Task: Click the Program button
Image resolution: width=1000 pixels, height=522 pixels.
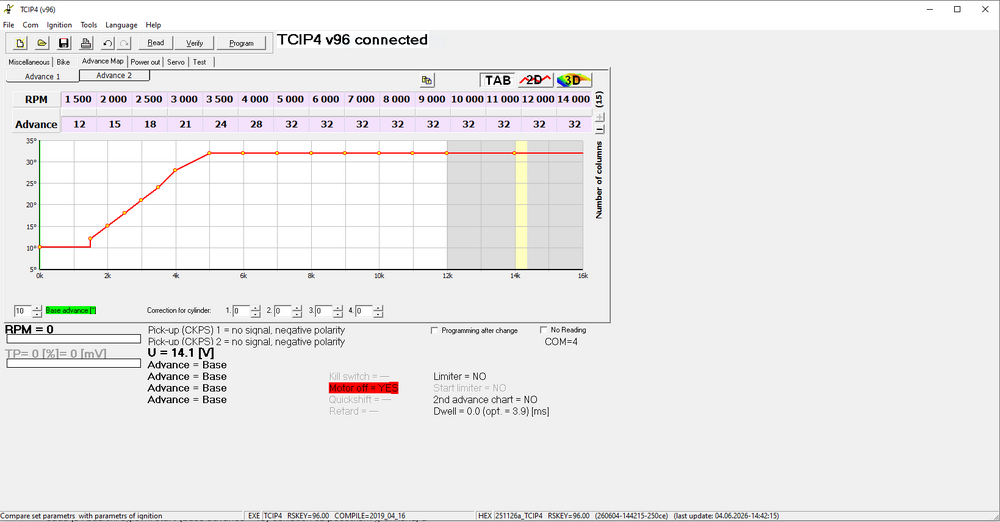Action: pos(241,43)
